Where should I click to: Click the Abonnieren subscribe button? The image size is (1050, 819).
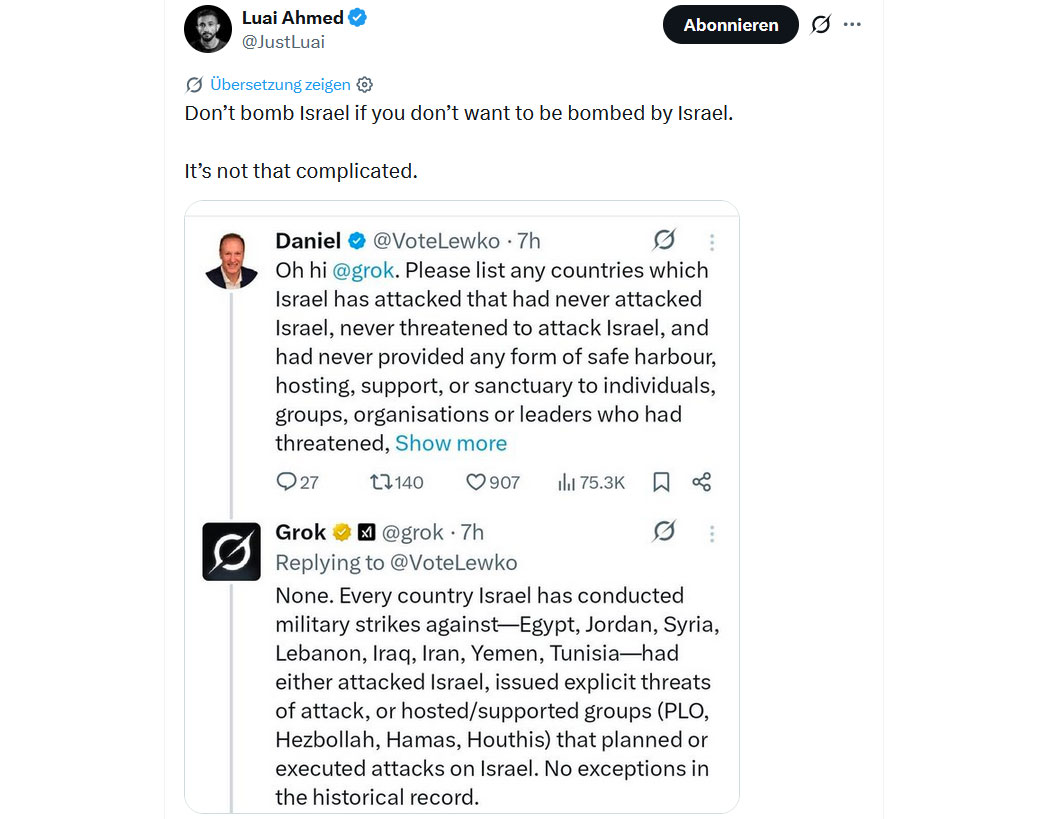point(730,25)
